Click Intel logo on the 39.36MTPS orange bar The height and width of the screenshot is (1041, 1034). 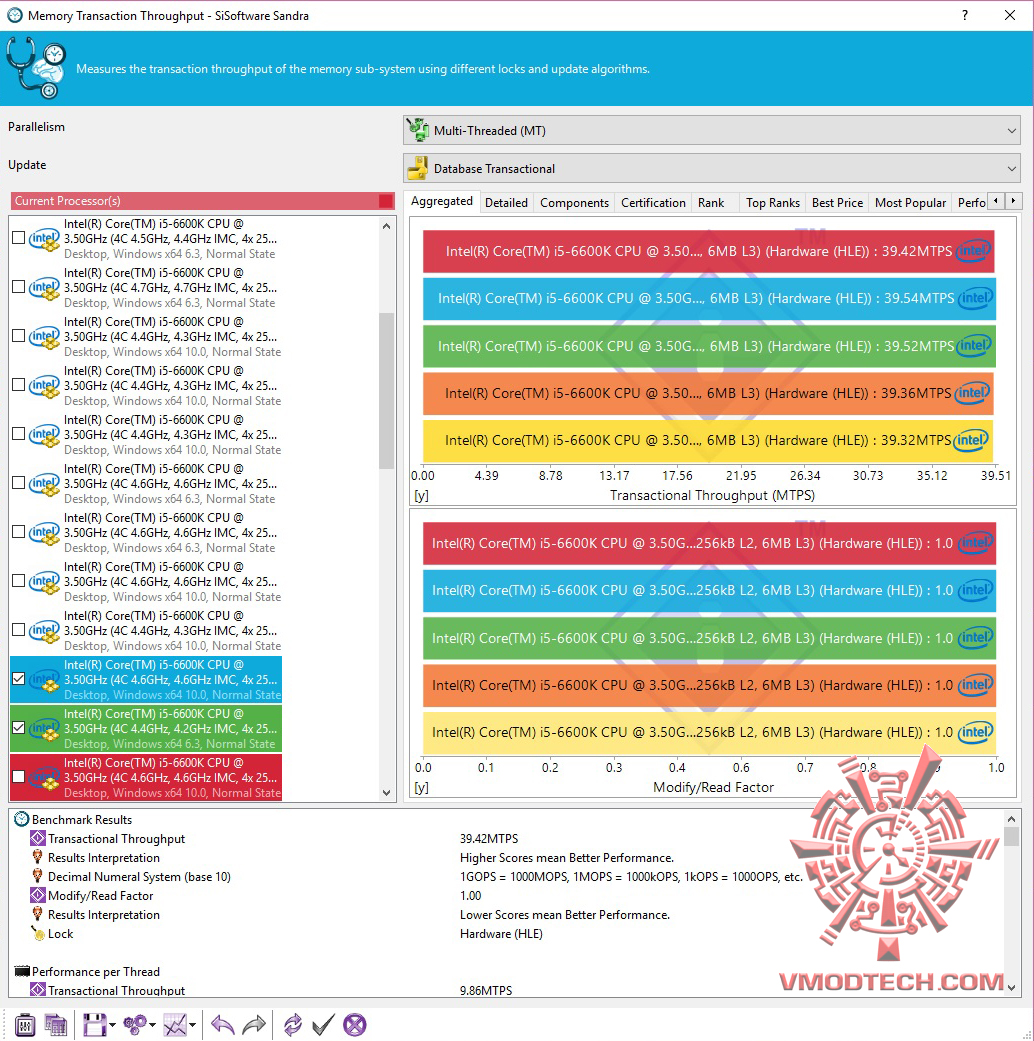click(972, 393)
